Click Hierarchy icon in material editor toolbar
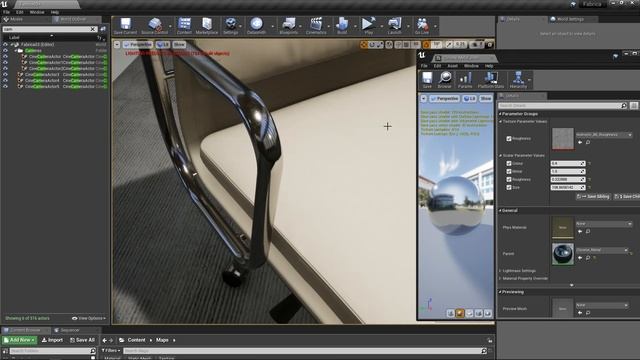This screenshot has width=640, height=360. [x=518, y=80]
